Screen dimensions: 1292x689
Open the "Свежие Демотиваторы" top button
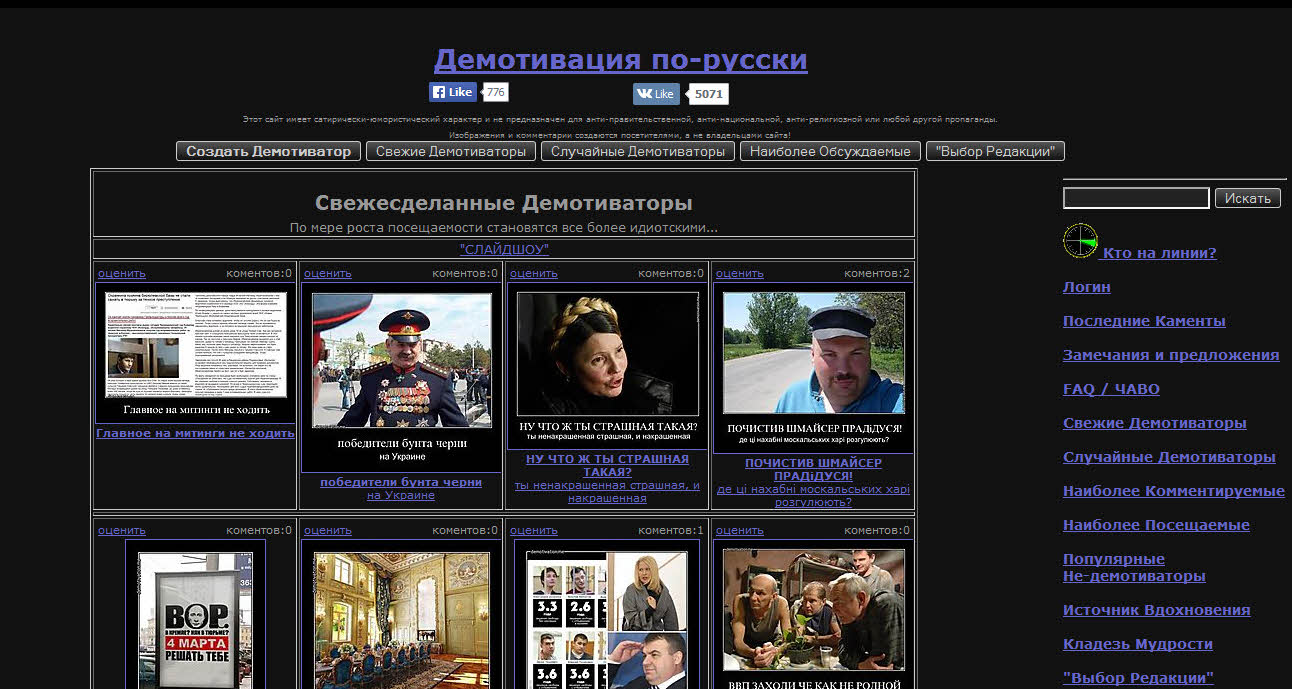click(x=449, y=151)
